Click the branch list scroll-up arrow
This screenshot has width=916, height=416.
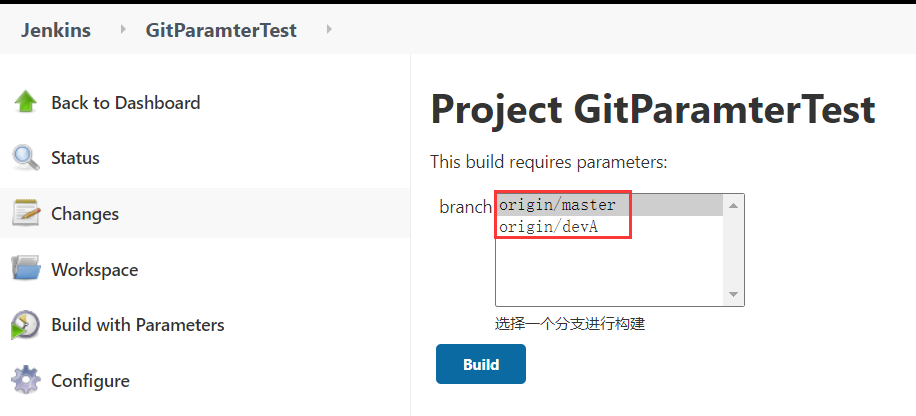(x=734, y=205)
